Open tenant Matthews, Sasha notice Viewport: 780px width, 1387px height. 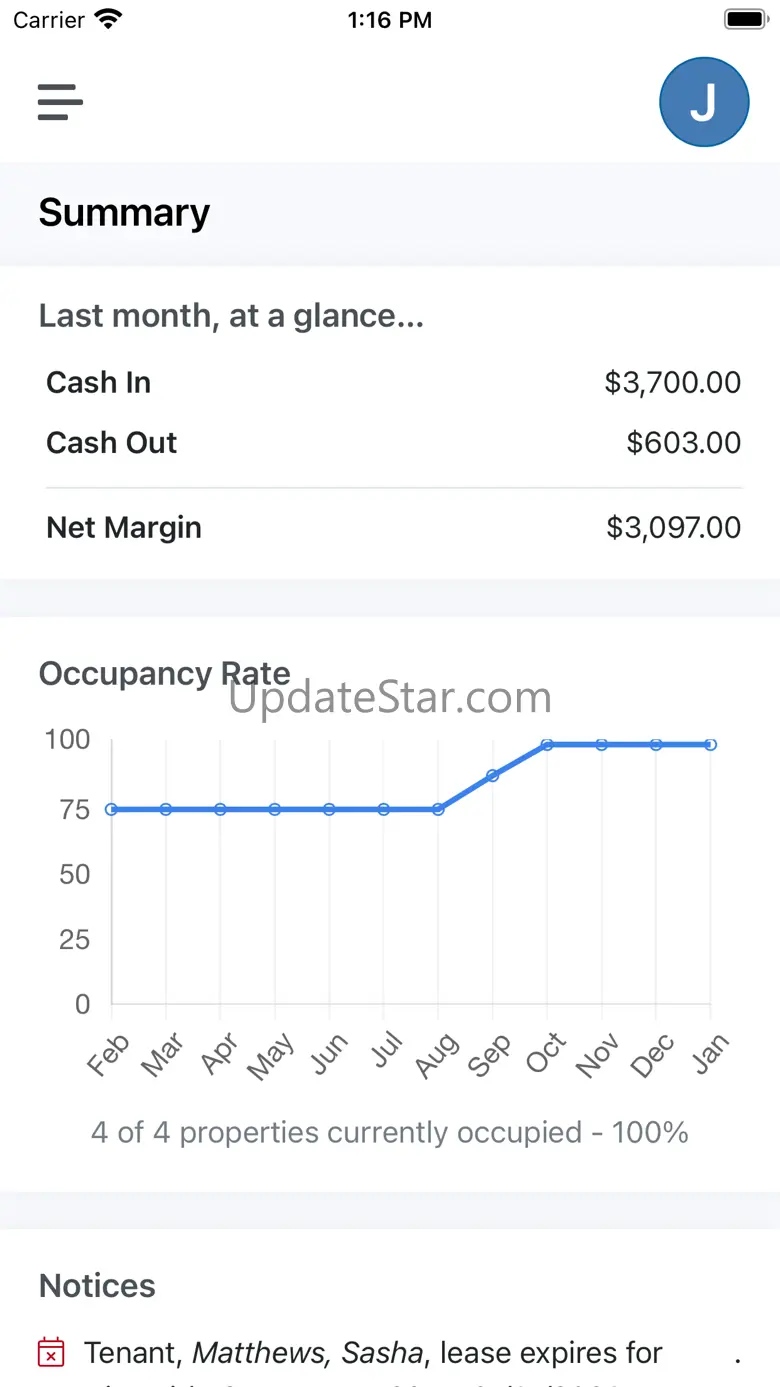pyautogui.click(x=373, y=1353)
